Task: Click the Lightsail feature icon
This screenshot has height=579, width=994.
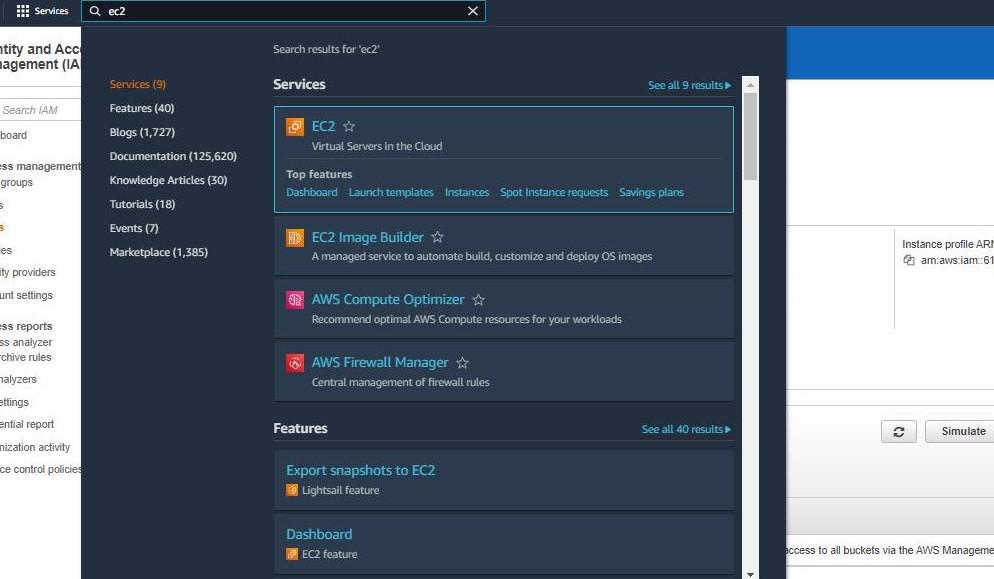Action: point(292,490)
